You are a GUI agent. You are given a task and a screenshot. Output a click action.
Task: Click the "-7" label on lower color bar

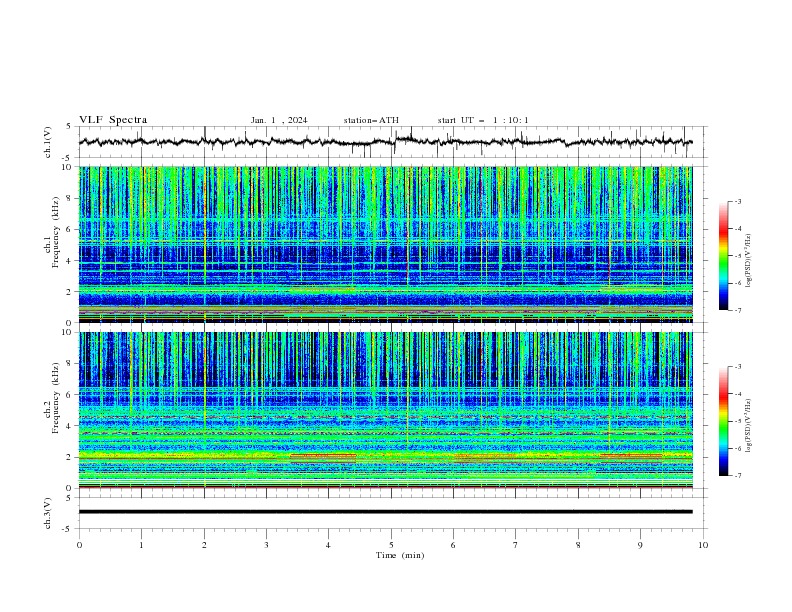tap(738, 475)
